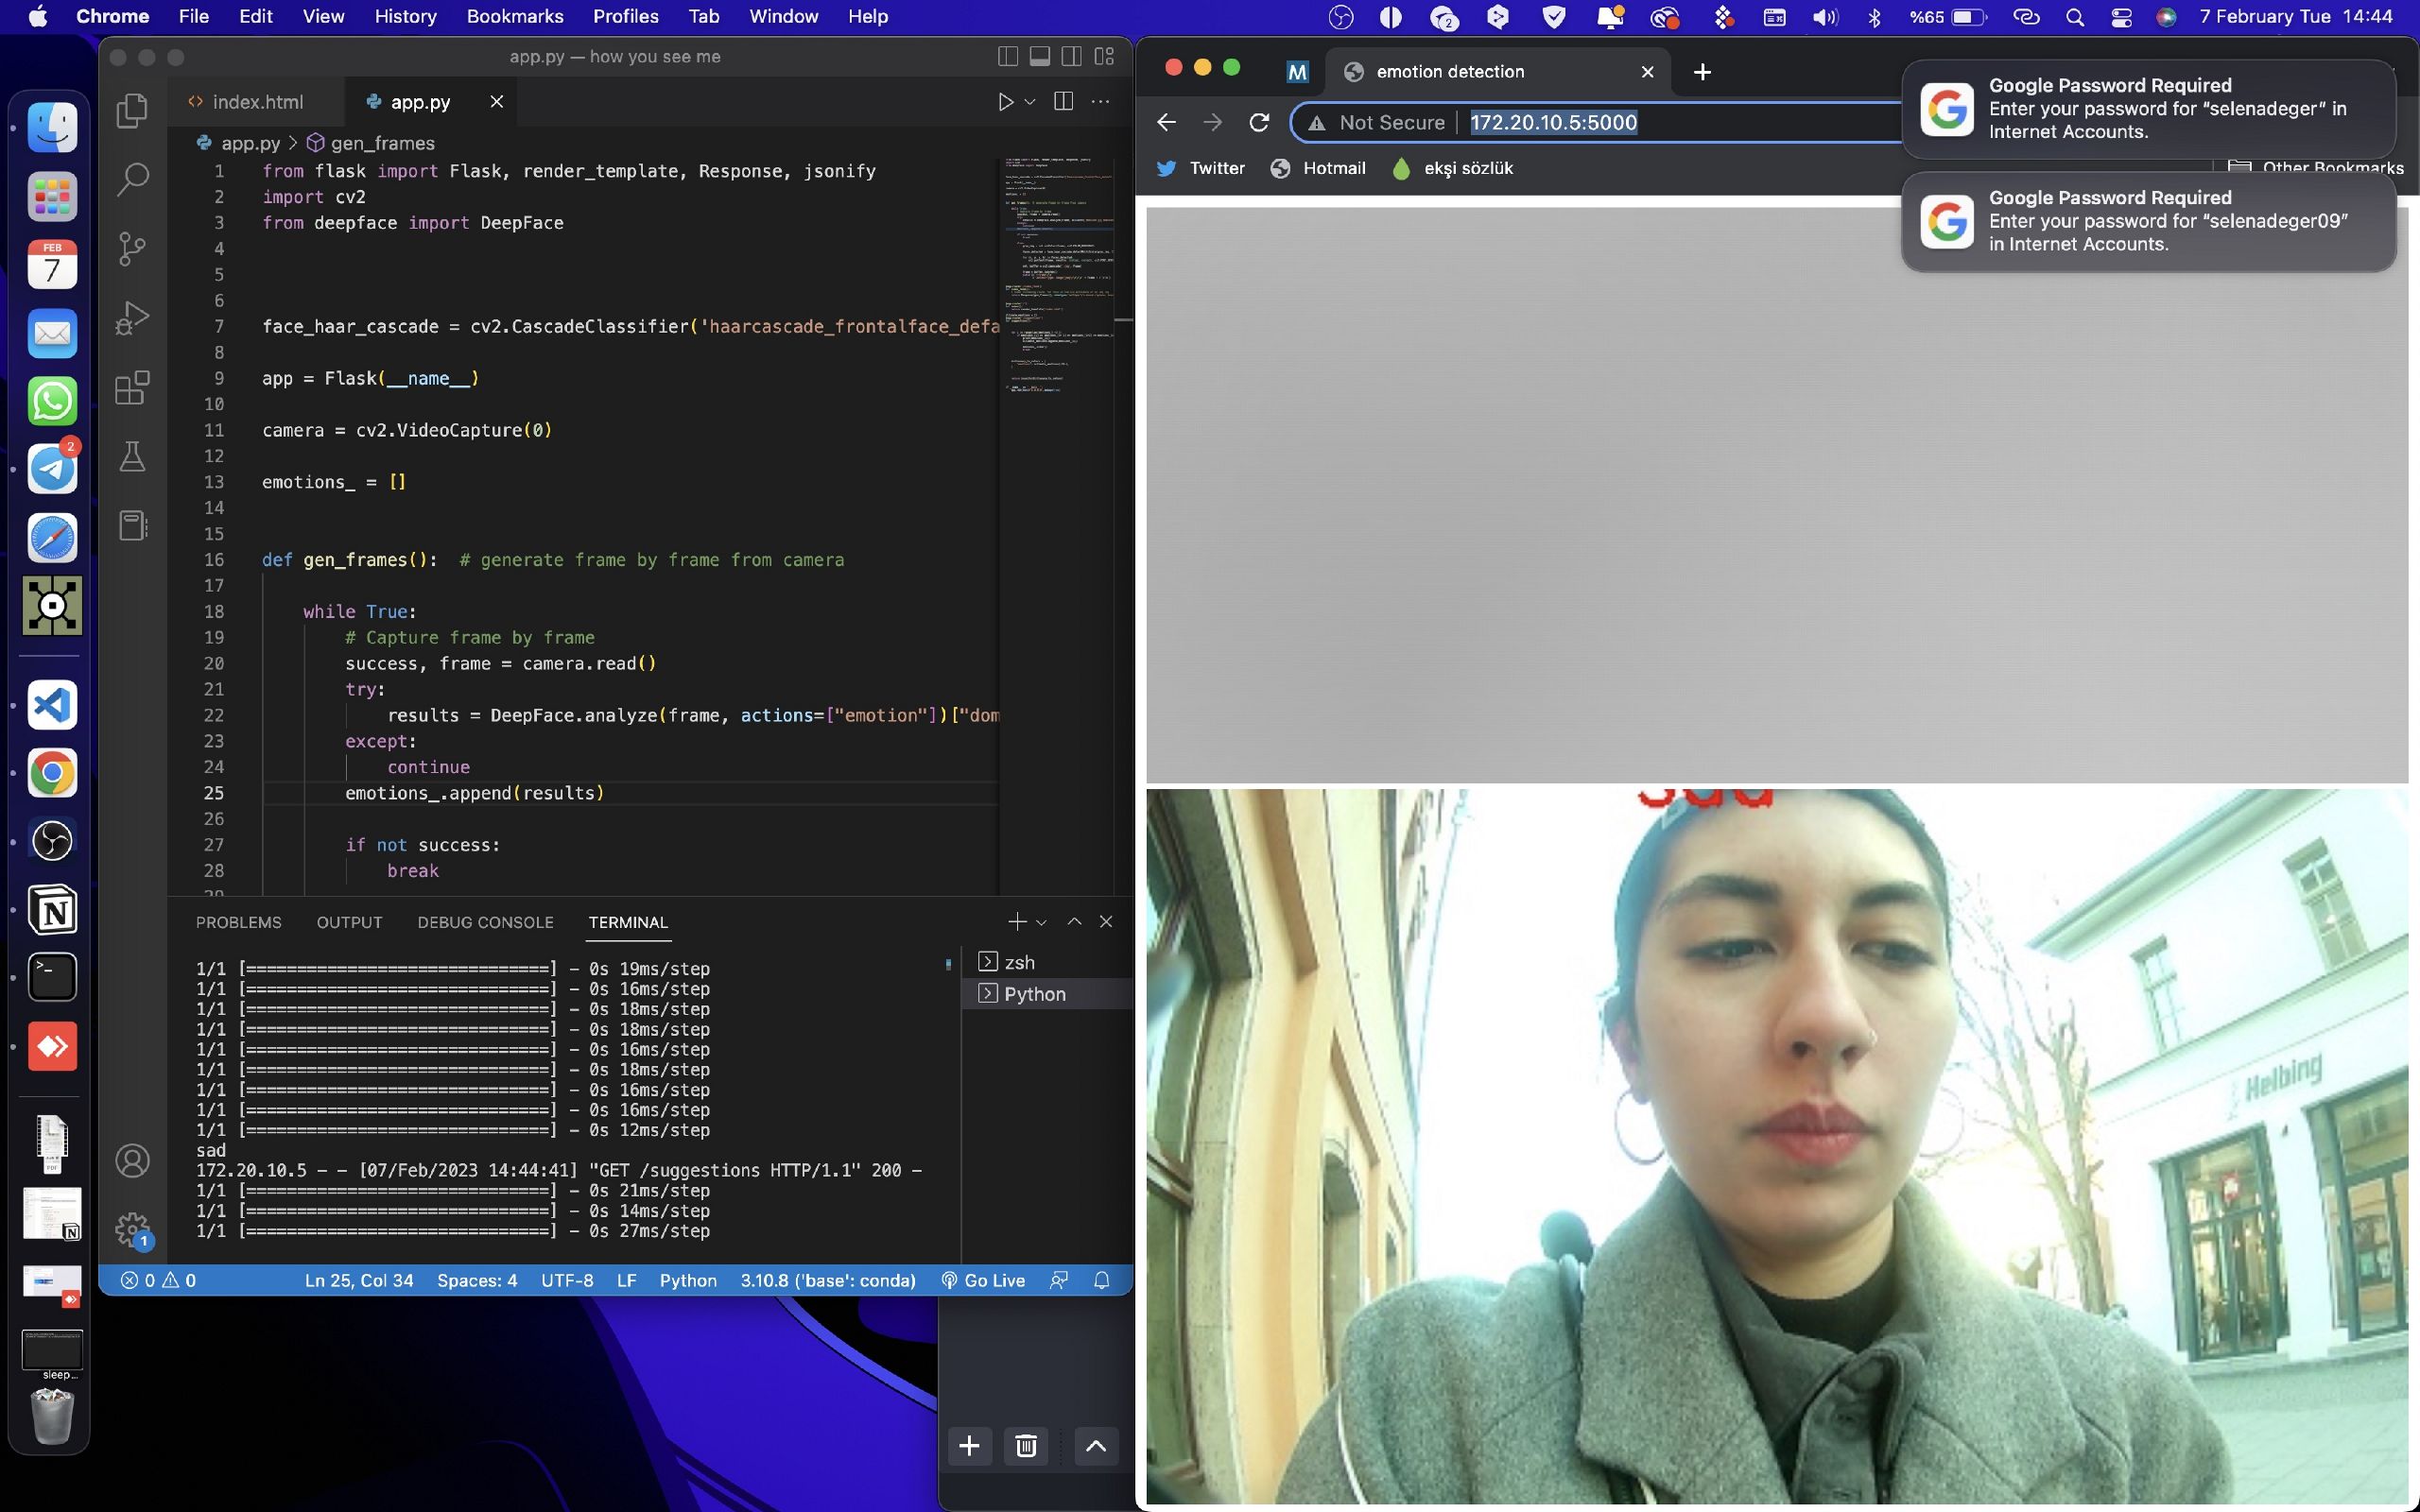The height and width of the screenshot is (1512, 2420).
Task: Open the macOS Control Center toggle icon
Action: 2121,17
